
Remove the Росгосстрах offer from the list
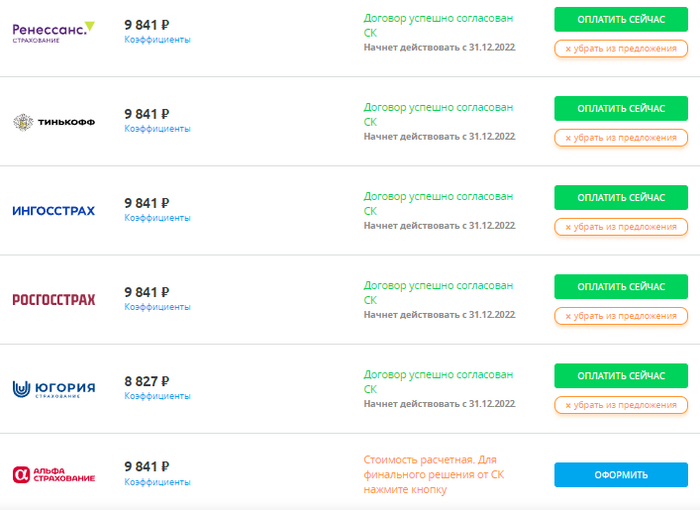[620, 316]
